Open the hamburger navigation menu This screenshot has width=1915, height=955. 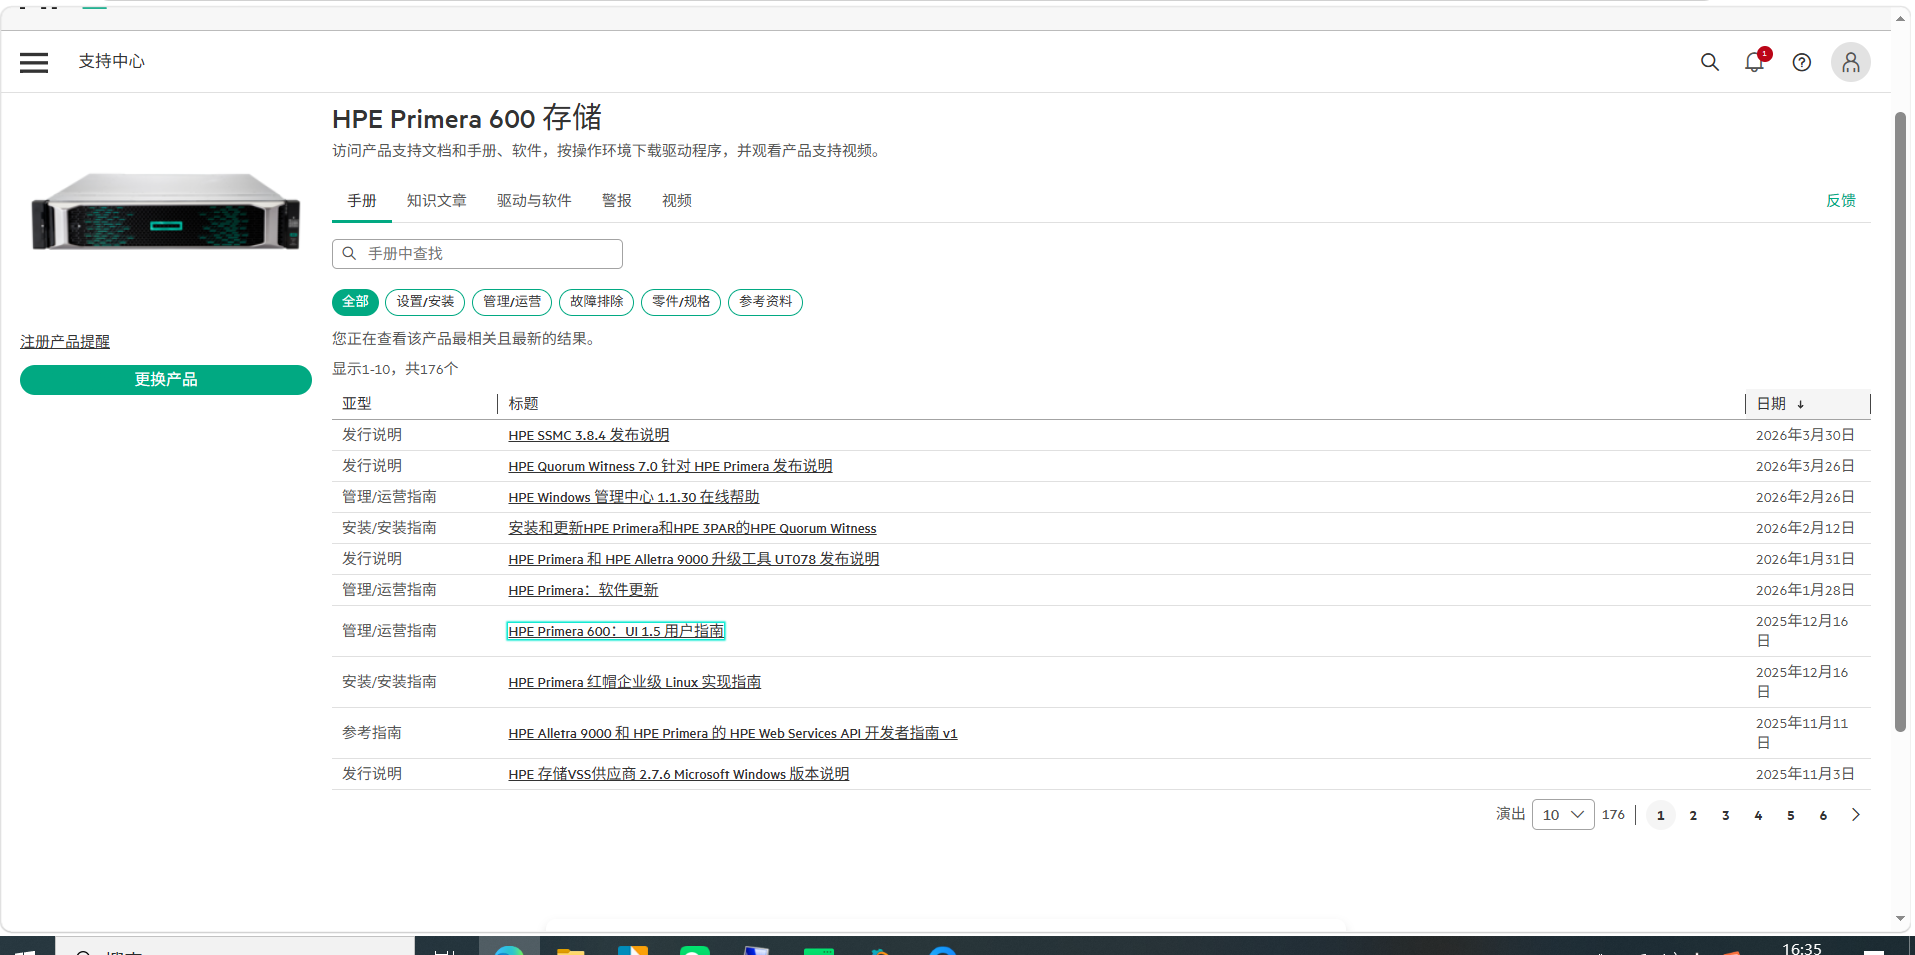point(34,62)
